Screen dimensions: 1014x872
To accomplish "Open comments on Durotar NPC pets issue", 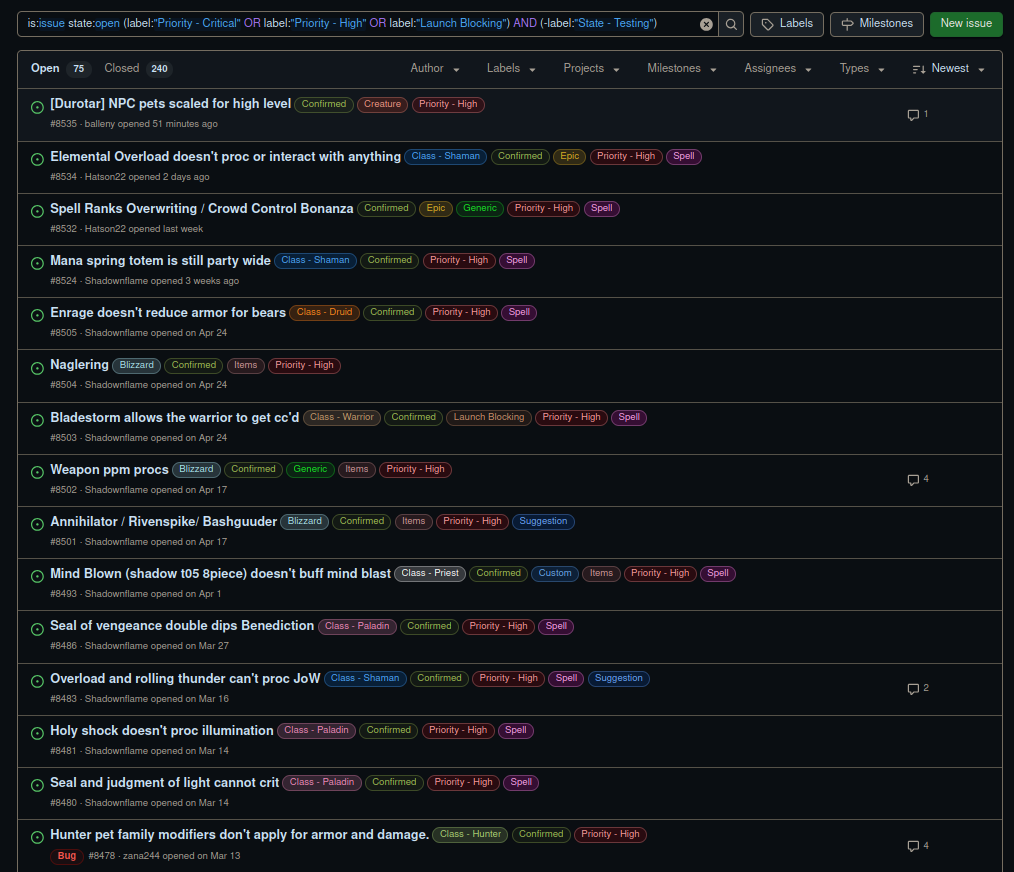I will tap(918, 114).
